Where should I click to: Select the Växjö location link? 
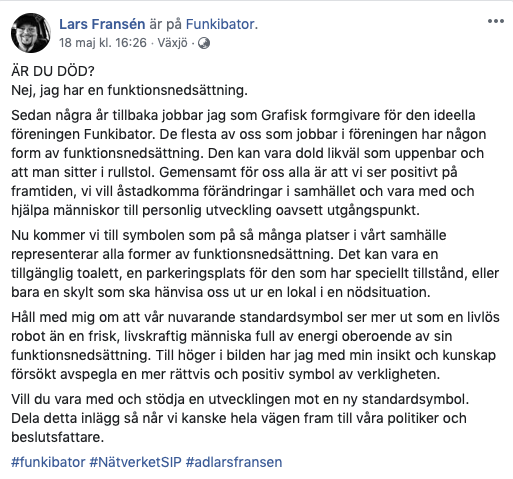point(172,43)
